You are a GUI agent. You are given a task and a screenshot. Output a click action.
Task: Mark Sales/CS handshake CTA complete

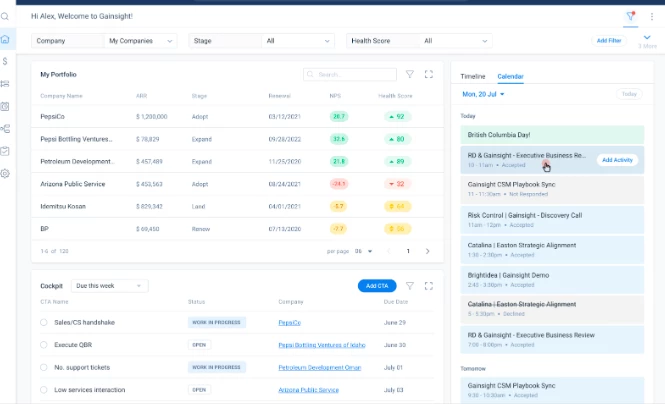pos(44,323)
